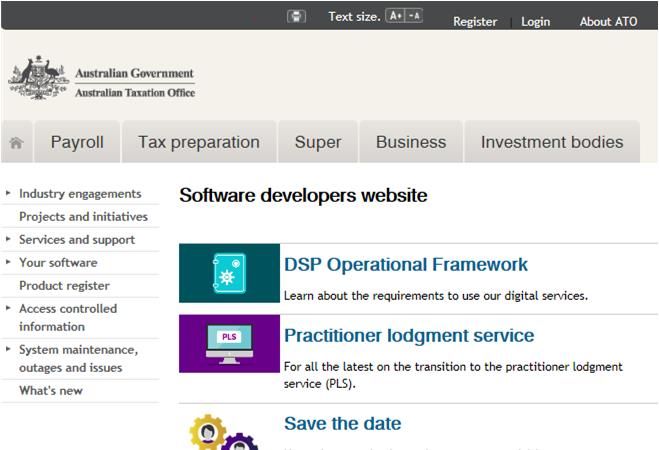The height and width of the screenshot is (450, 659).
Task: Expand the Your software arrow
Action: point(8,262)
